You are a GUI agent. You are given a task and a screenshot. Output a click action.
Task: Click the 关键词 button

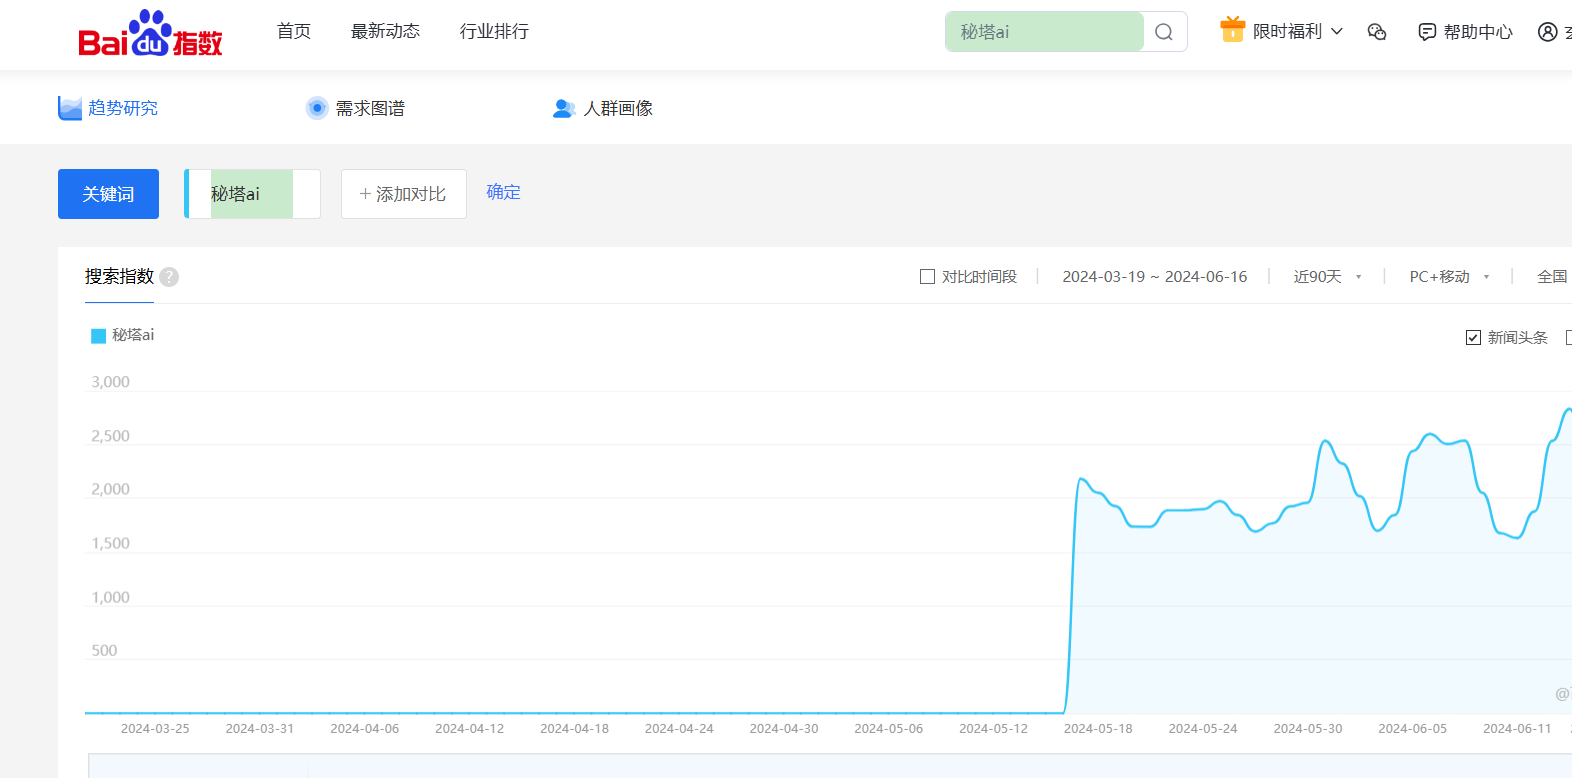[x=108, y=194]
